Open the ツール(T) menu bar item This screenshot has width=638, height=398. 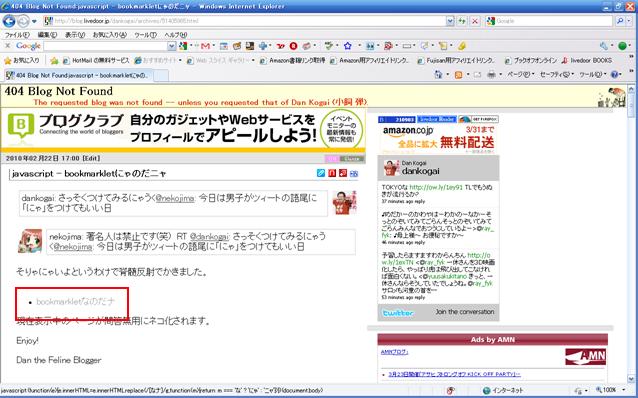tap(145, 35)
